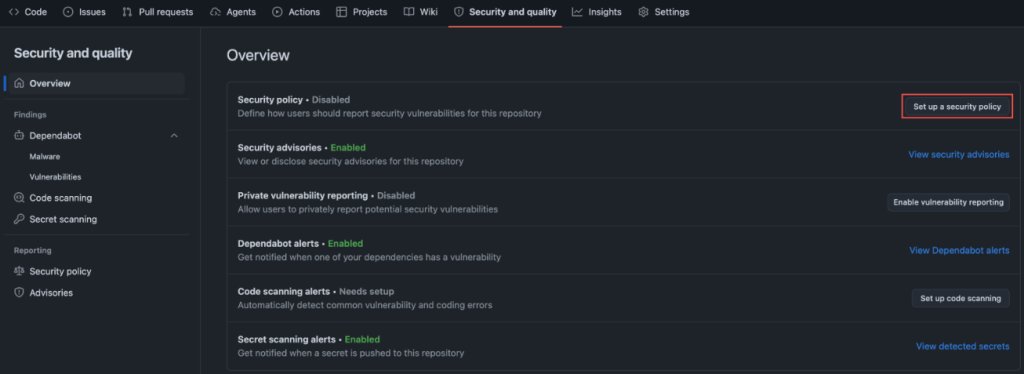Click description 'Get notified when a secret is pushed'
The image size is (1024, 374).
tap(351, 353)
